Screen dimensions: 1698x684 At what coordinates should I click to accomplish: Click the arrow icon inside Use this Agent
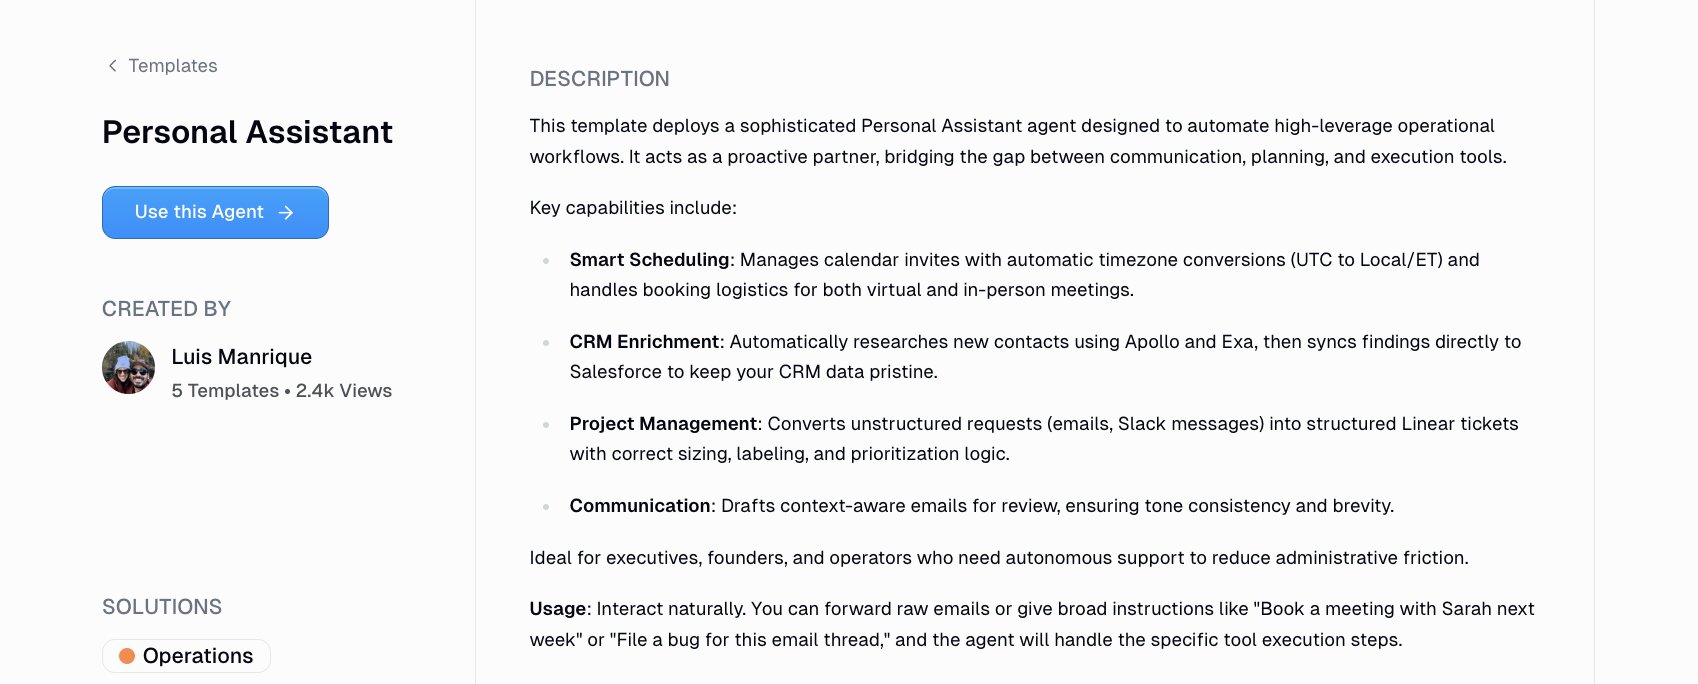pos(287,212)
